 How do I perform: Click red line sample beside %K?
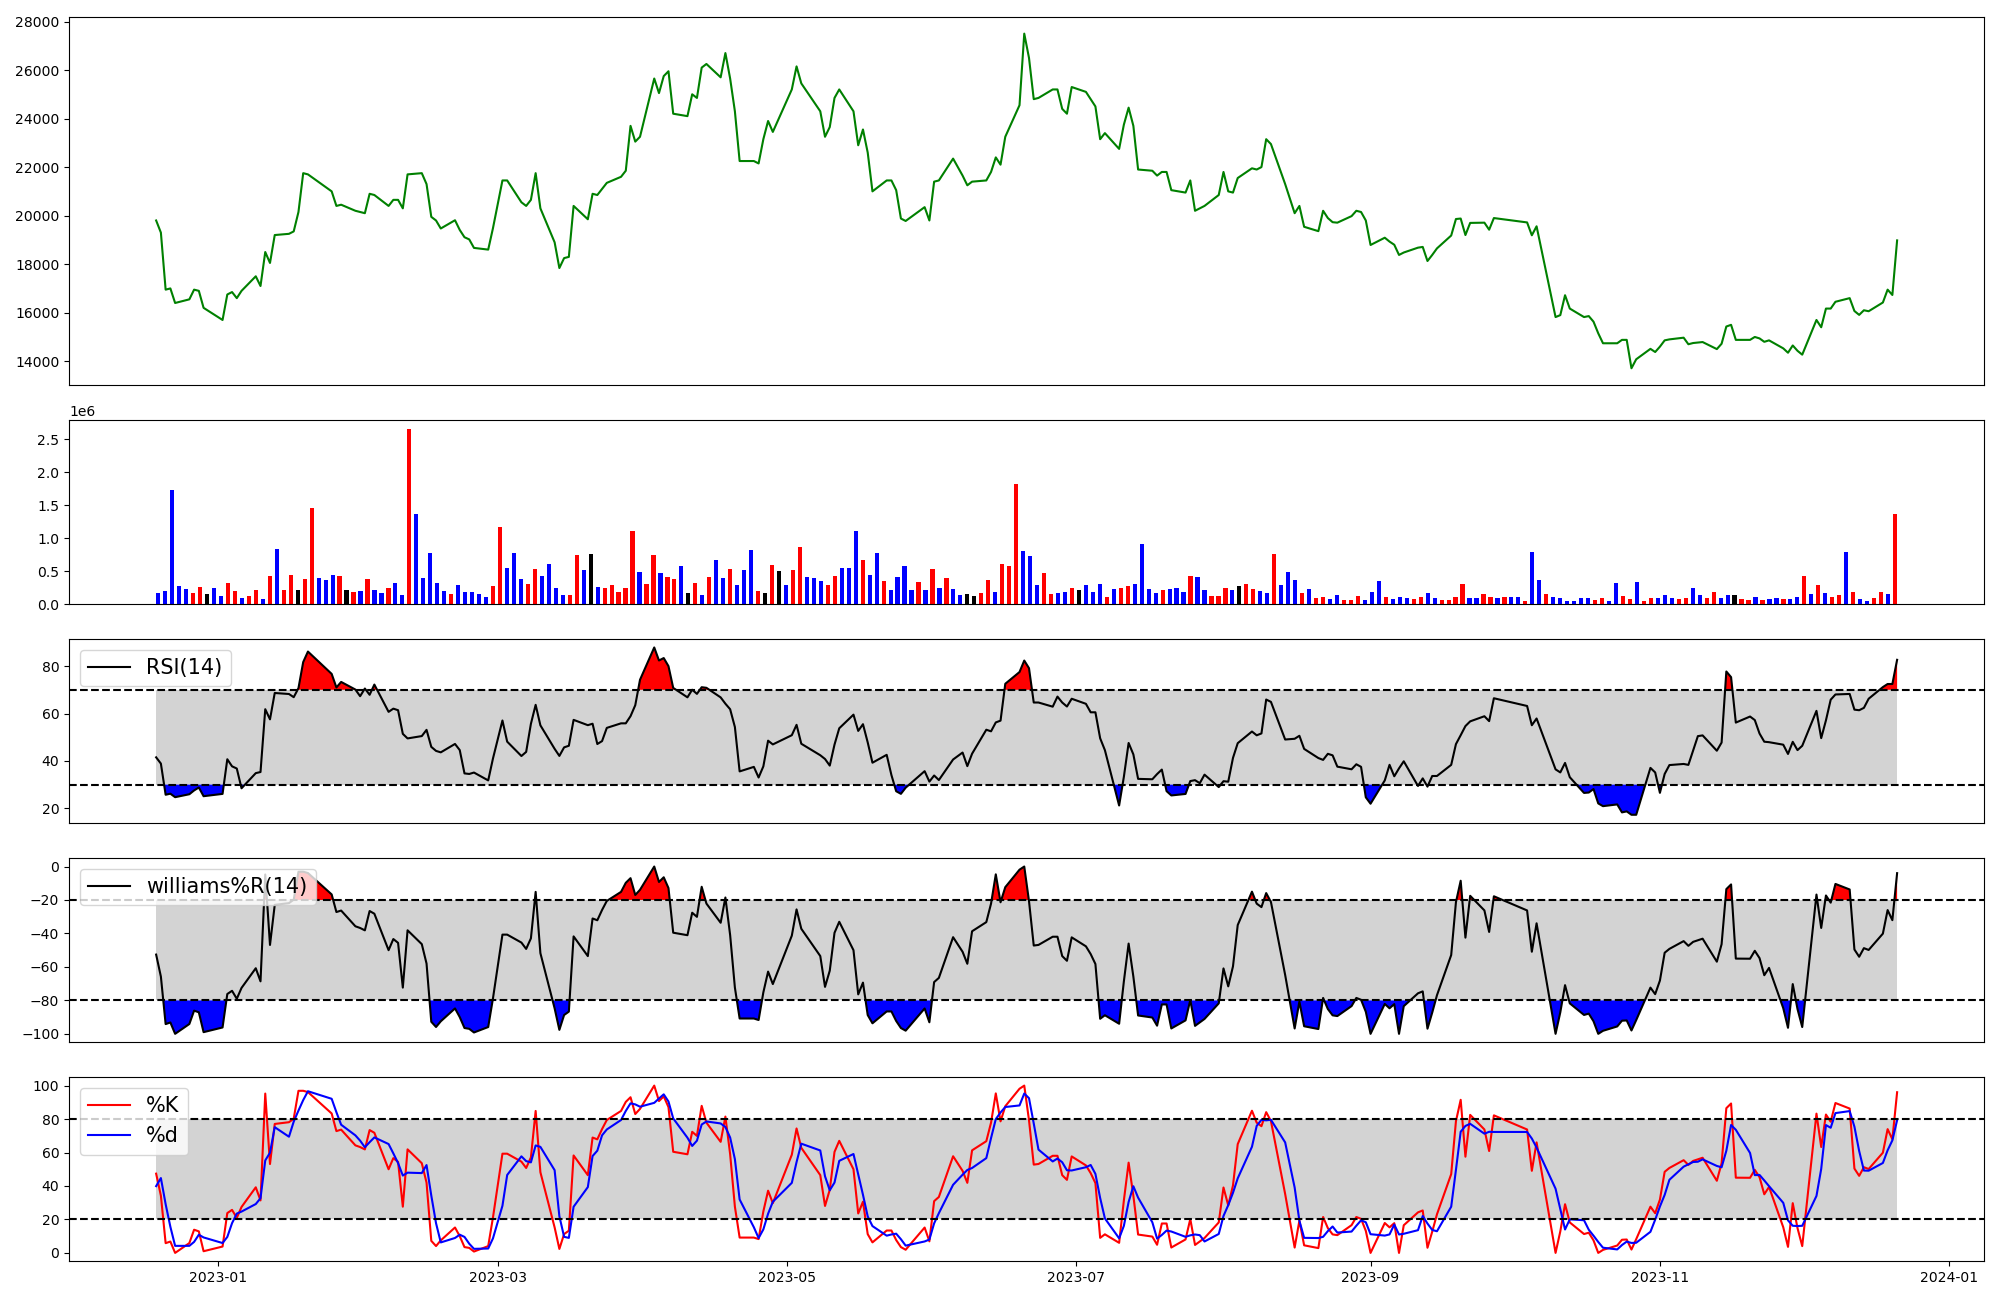pyautogui.click(x=110, y=1105)
